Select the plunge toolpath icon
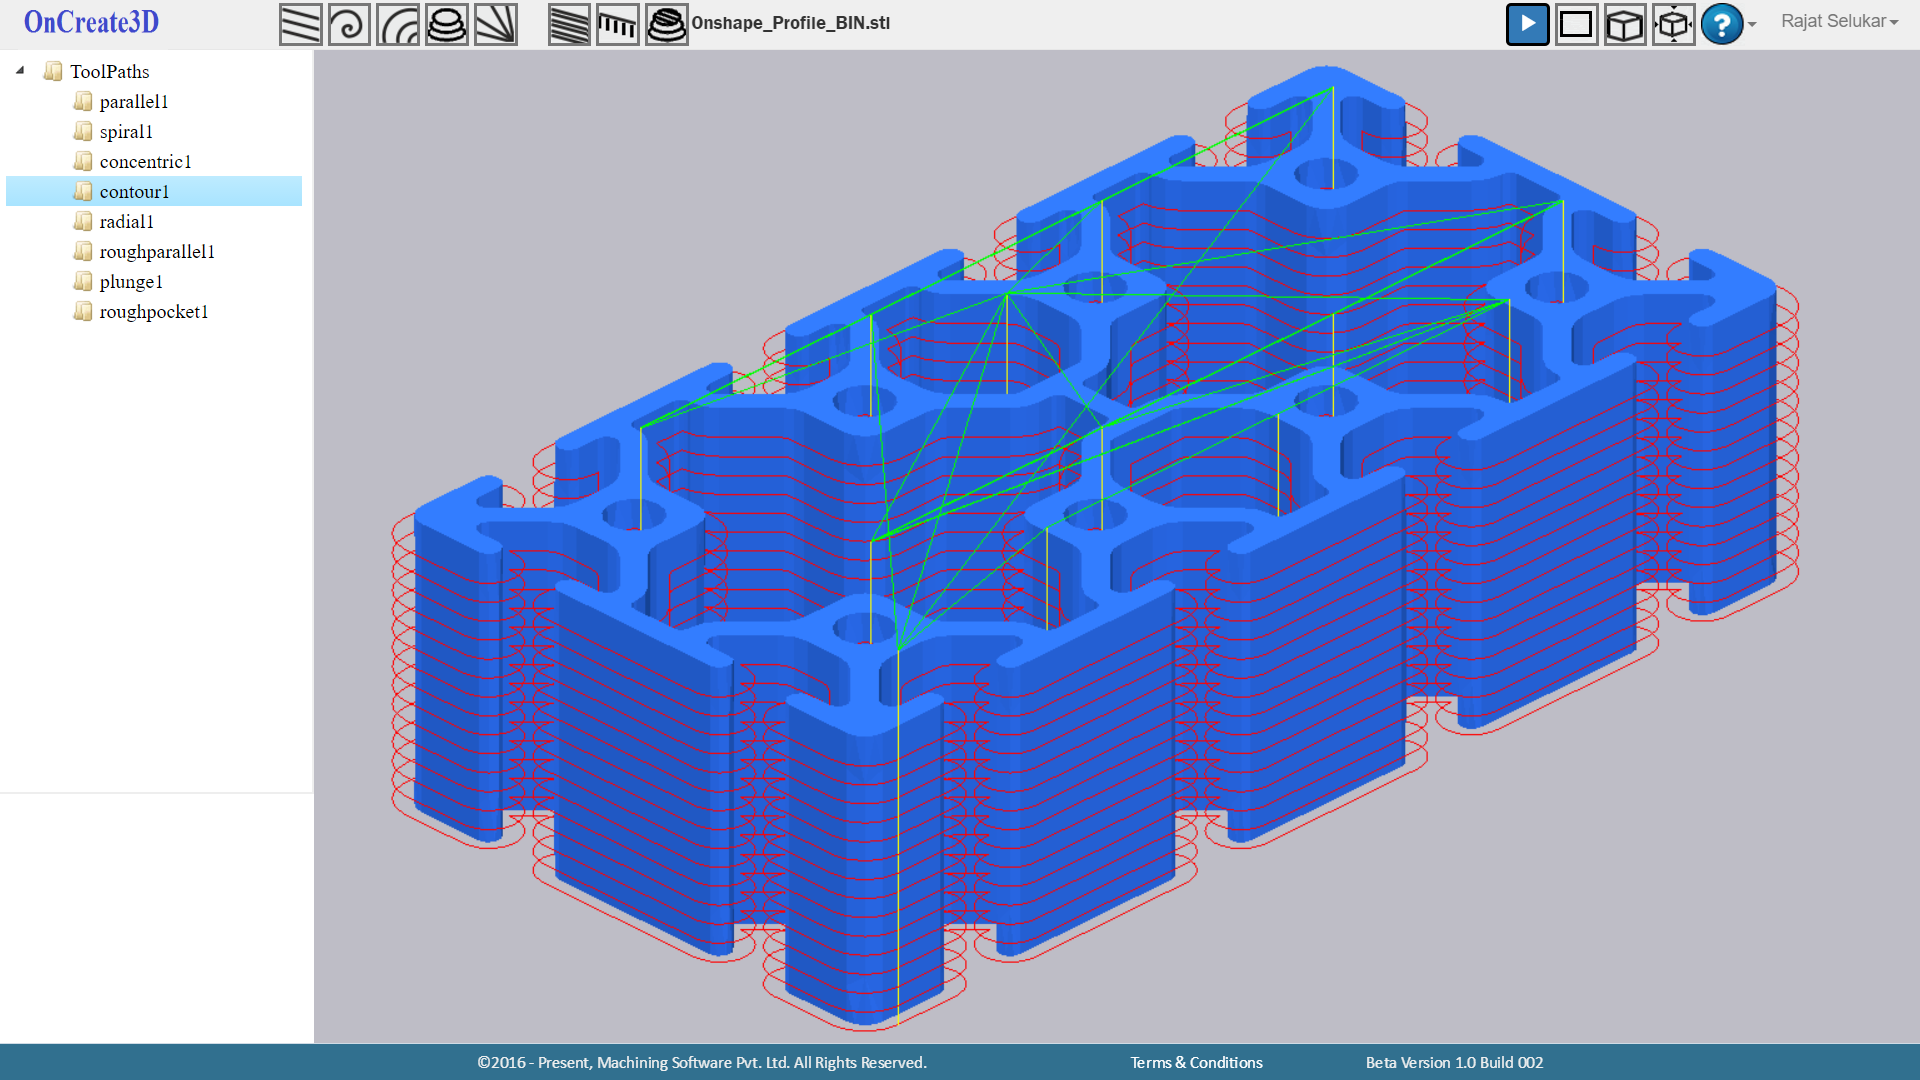This screenshot has height=1080, width=1920. tap(617, 24)
